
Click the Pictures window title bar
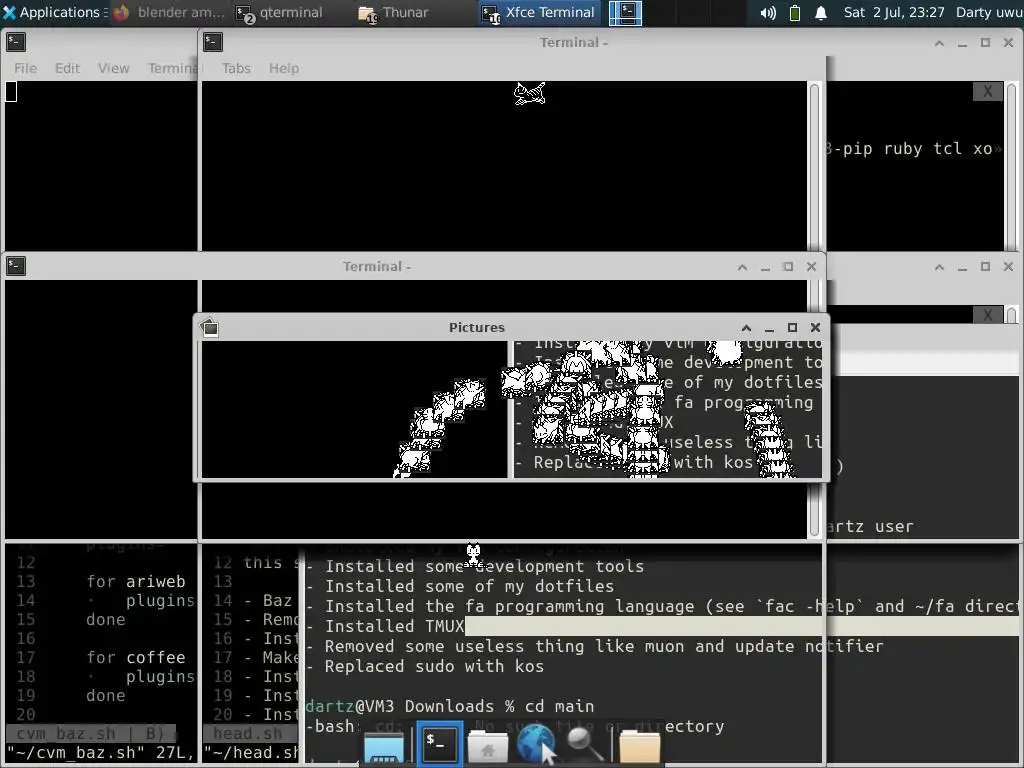[477, 327]
